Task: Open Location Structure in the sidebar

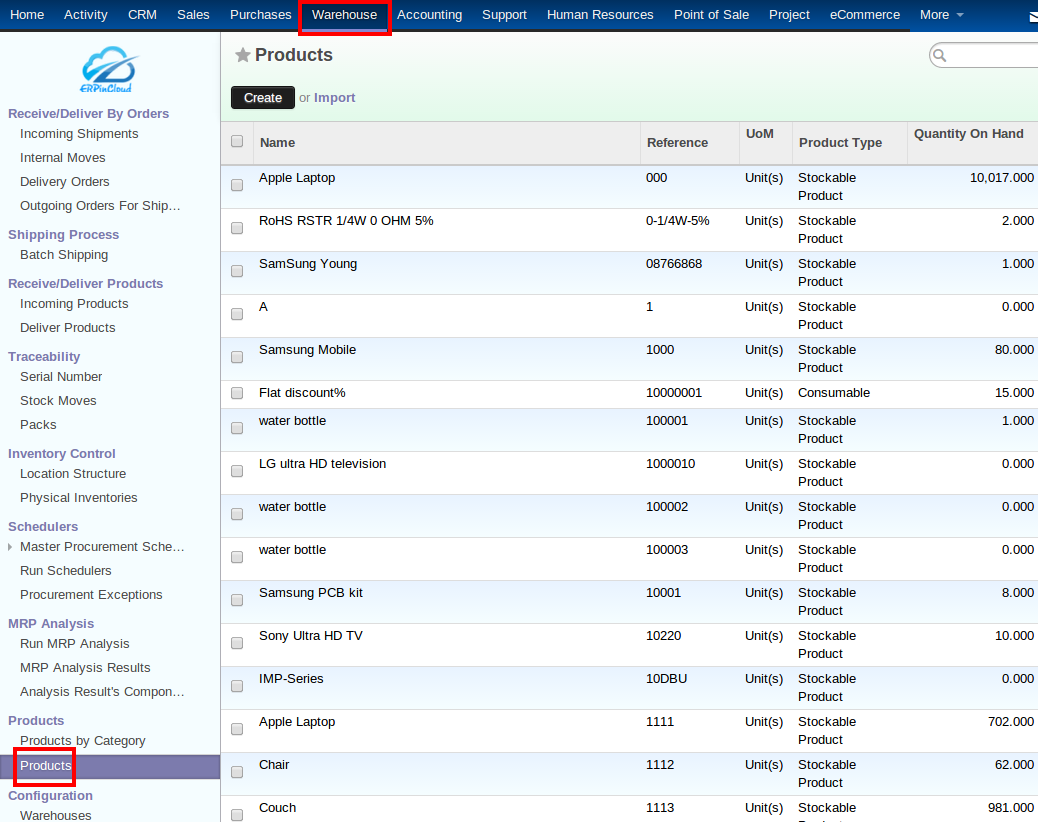Action: click(x=73, y=474)
